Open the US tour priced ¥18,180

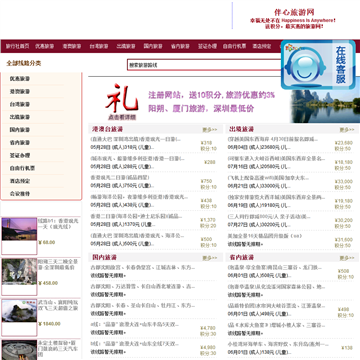[276, 158]
